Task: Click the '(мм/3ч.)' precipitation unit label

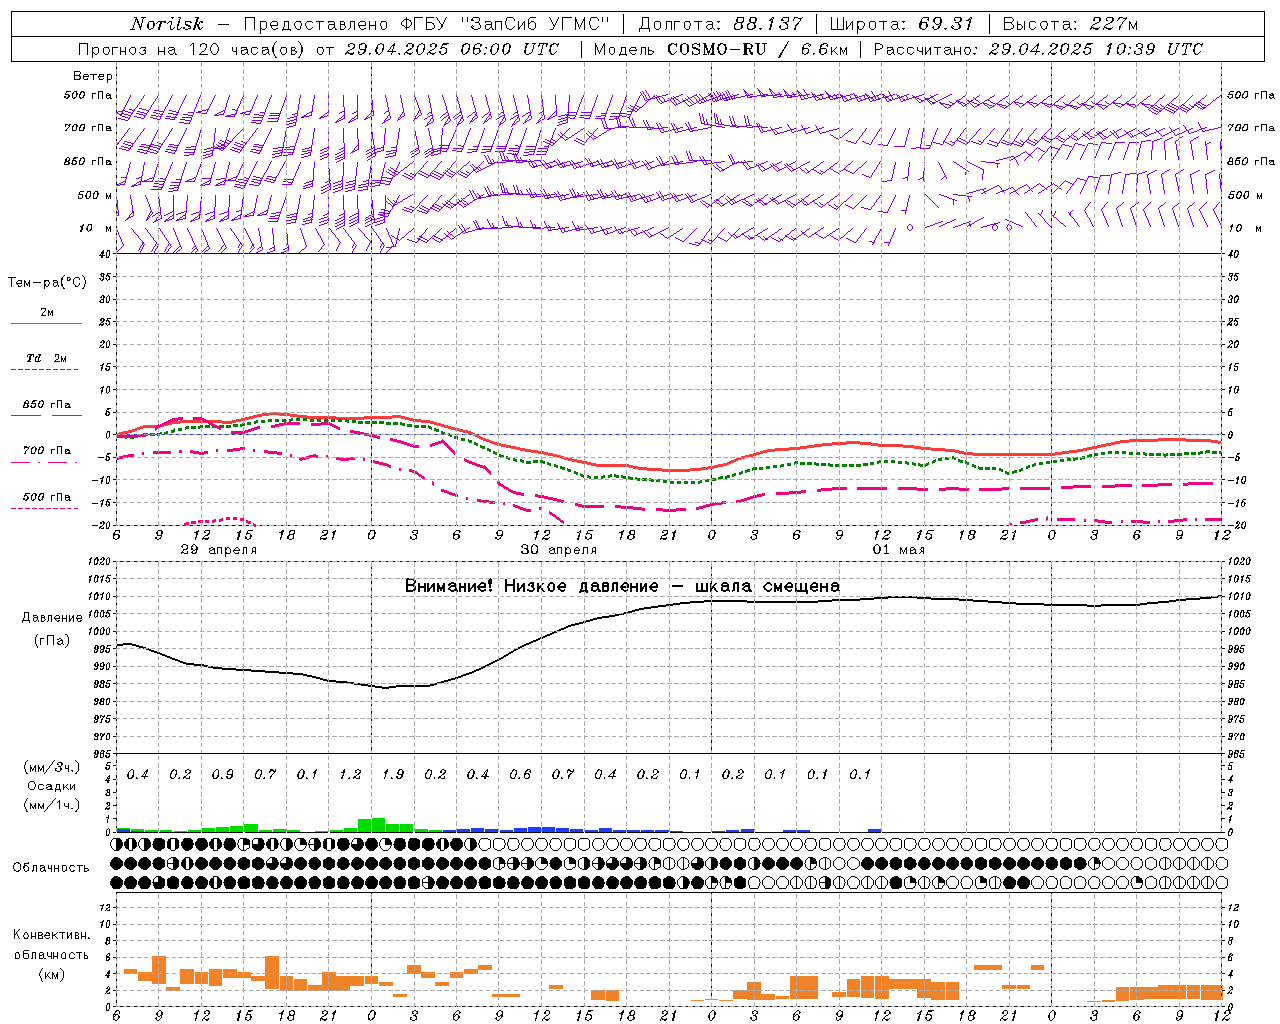Action: (51, 768)
